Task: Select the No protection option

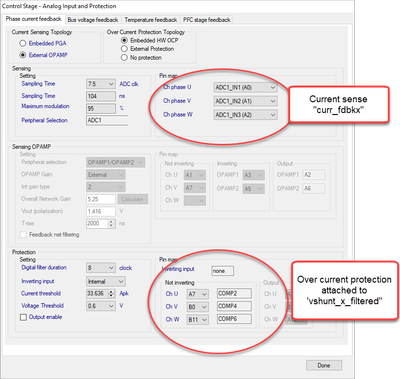Action: (x=124, y=58)
